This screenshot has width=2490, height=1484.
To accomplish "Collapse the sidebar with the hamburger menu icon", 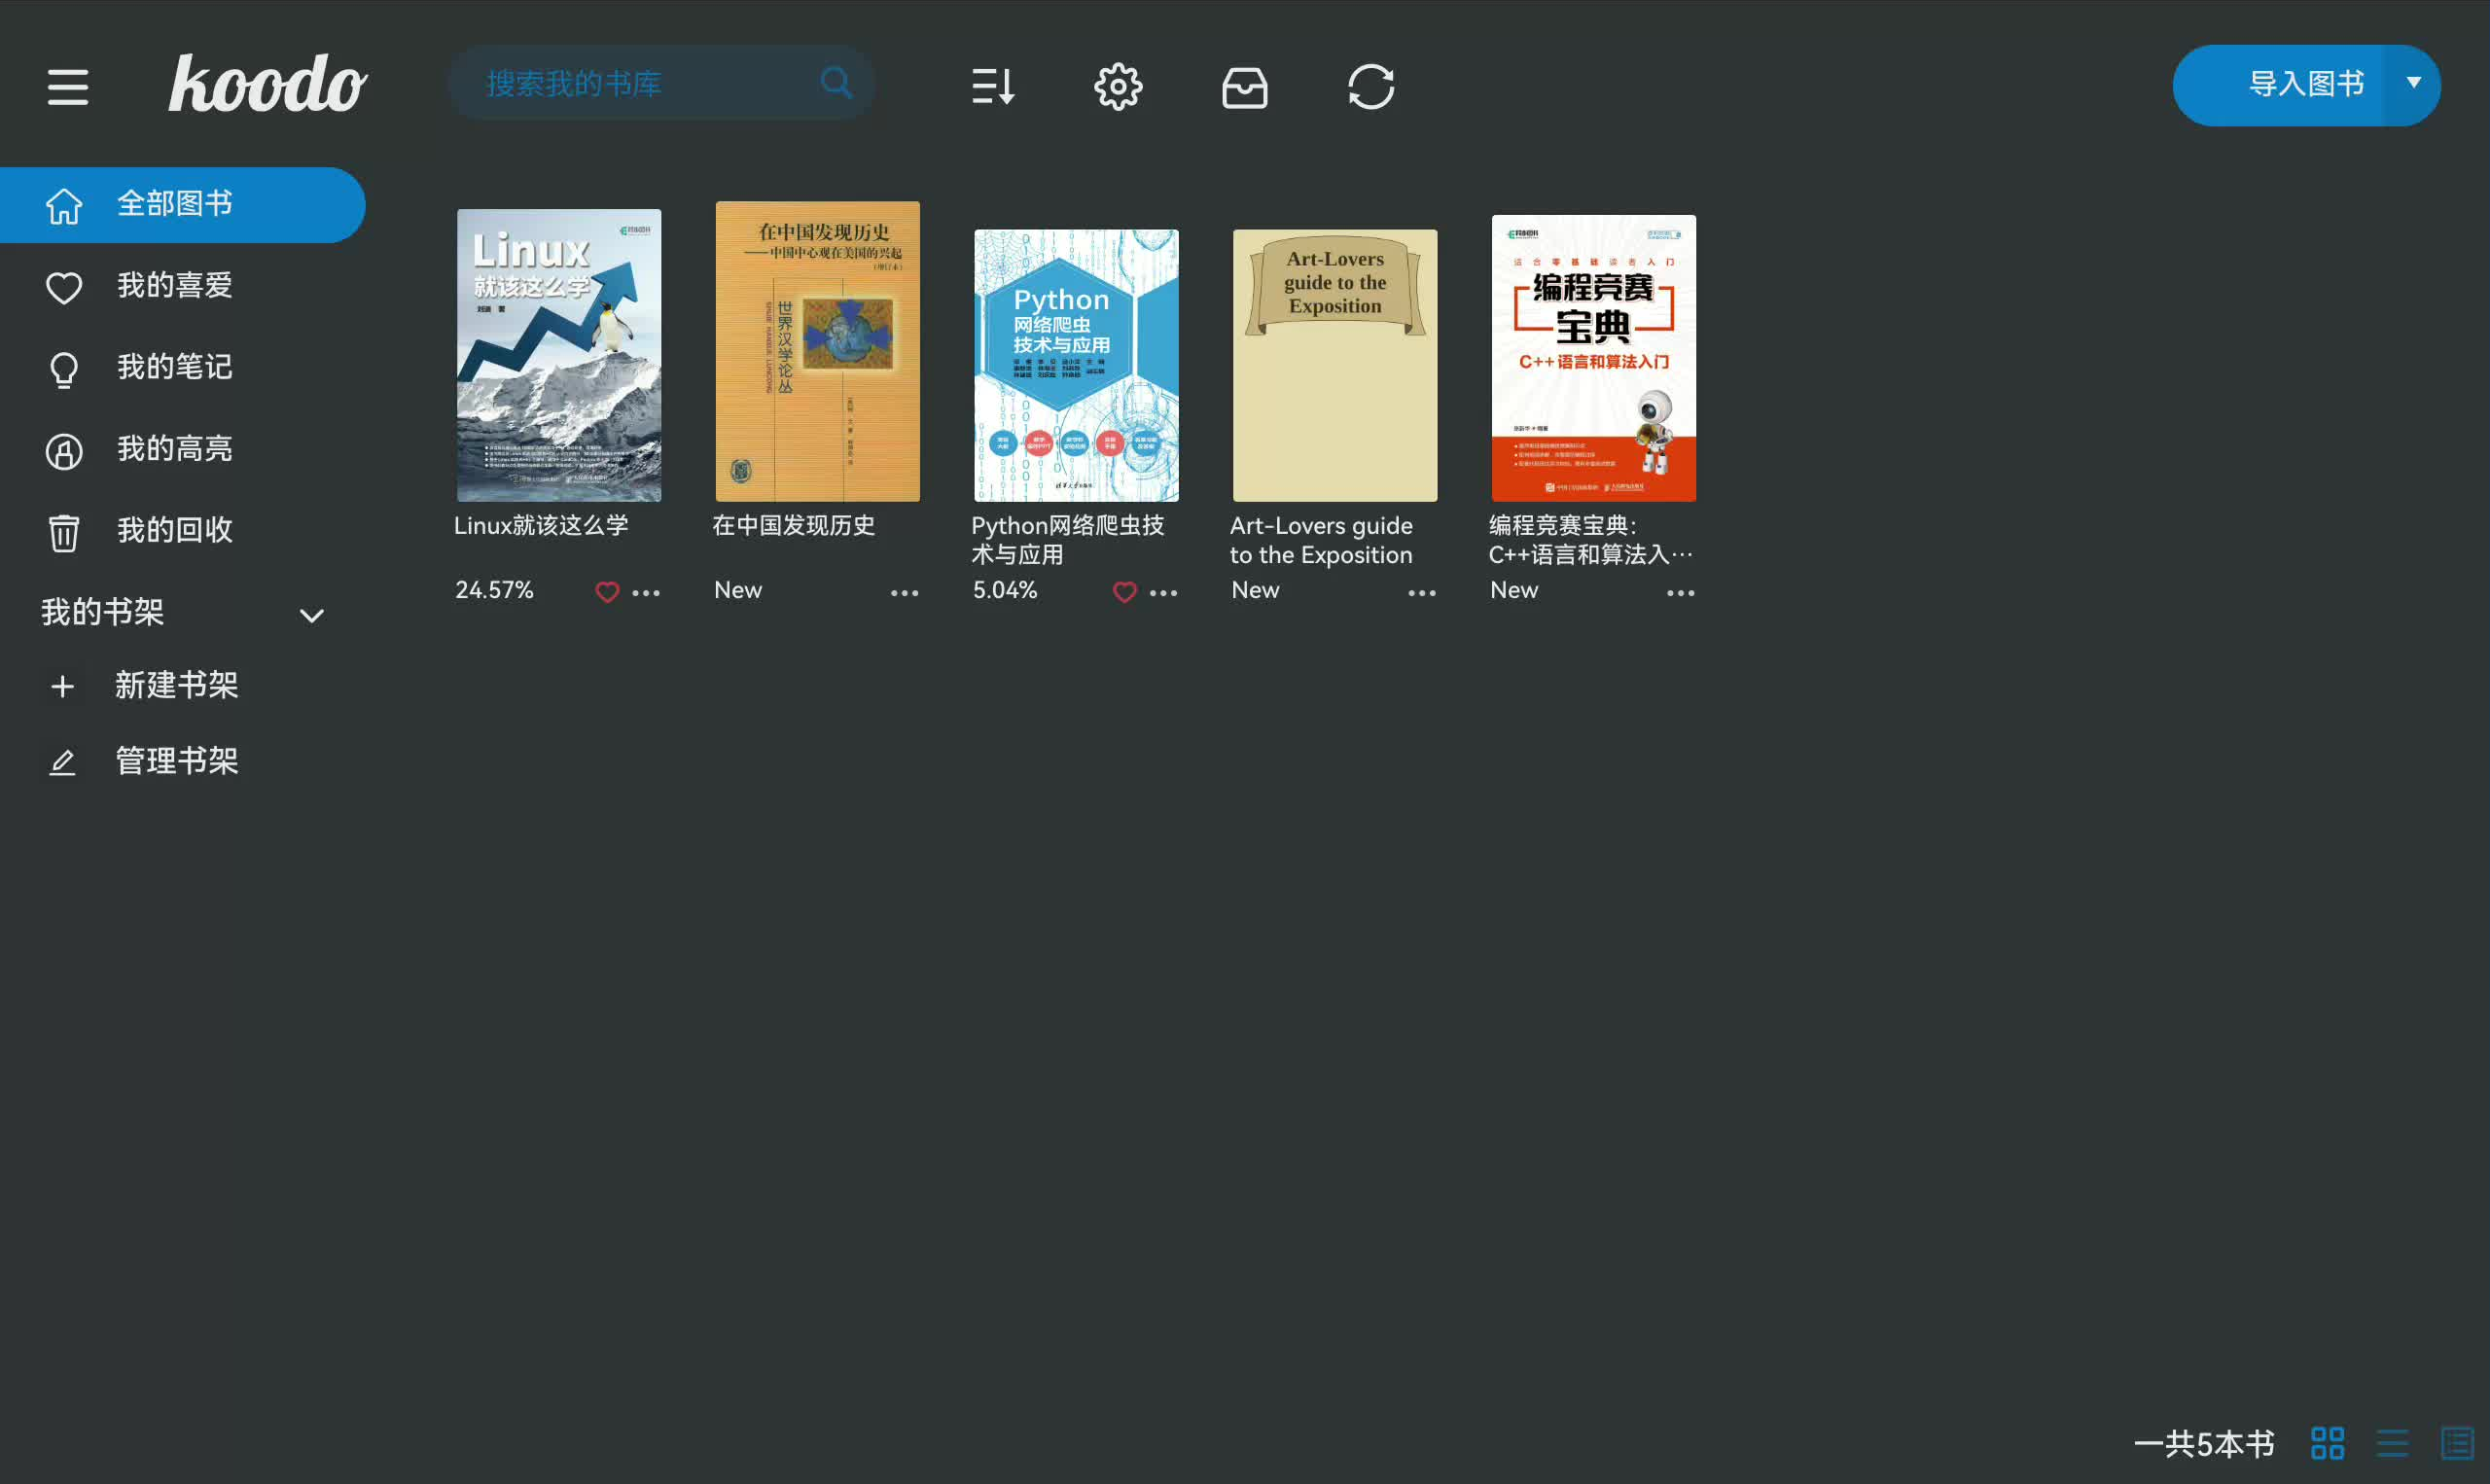I will pyautogui.click(x=68, y=86).
